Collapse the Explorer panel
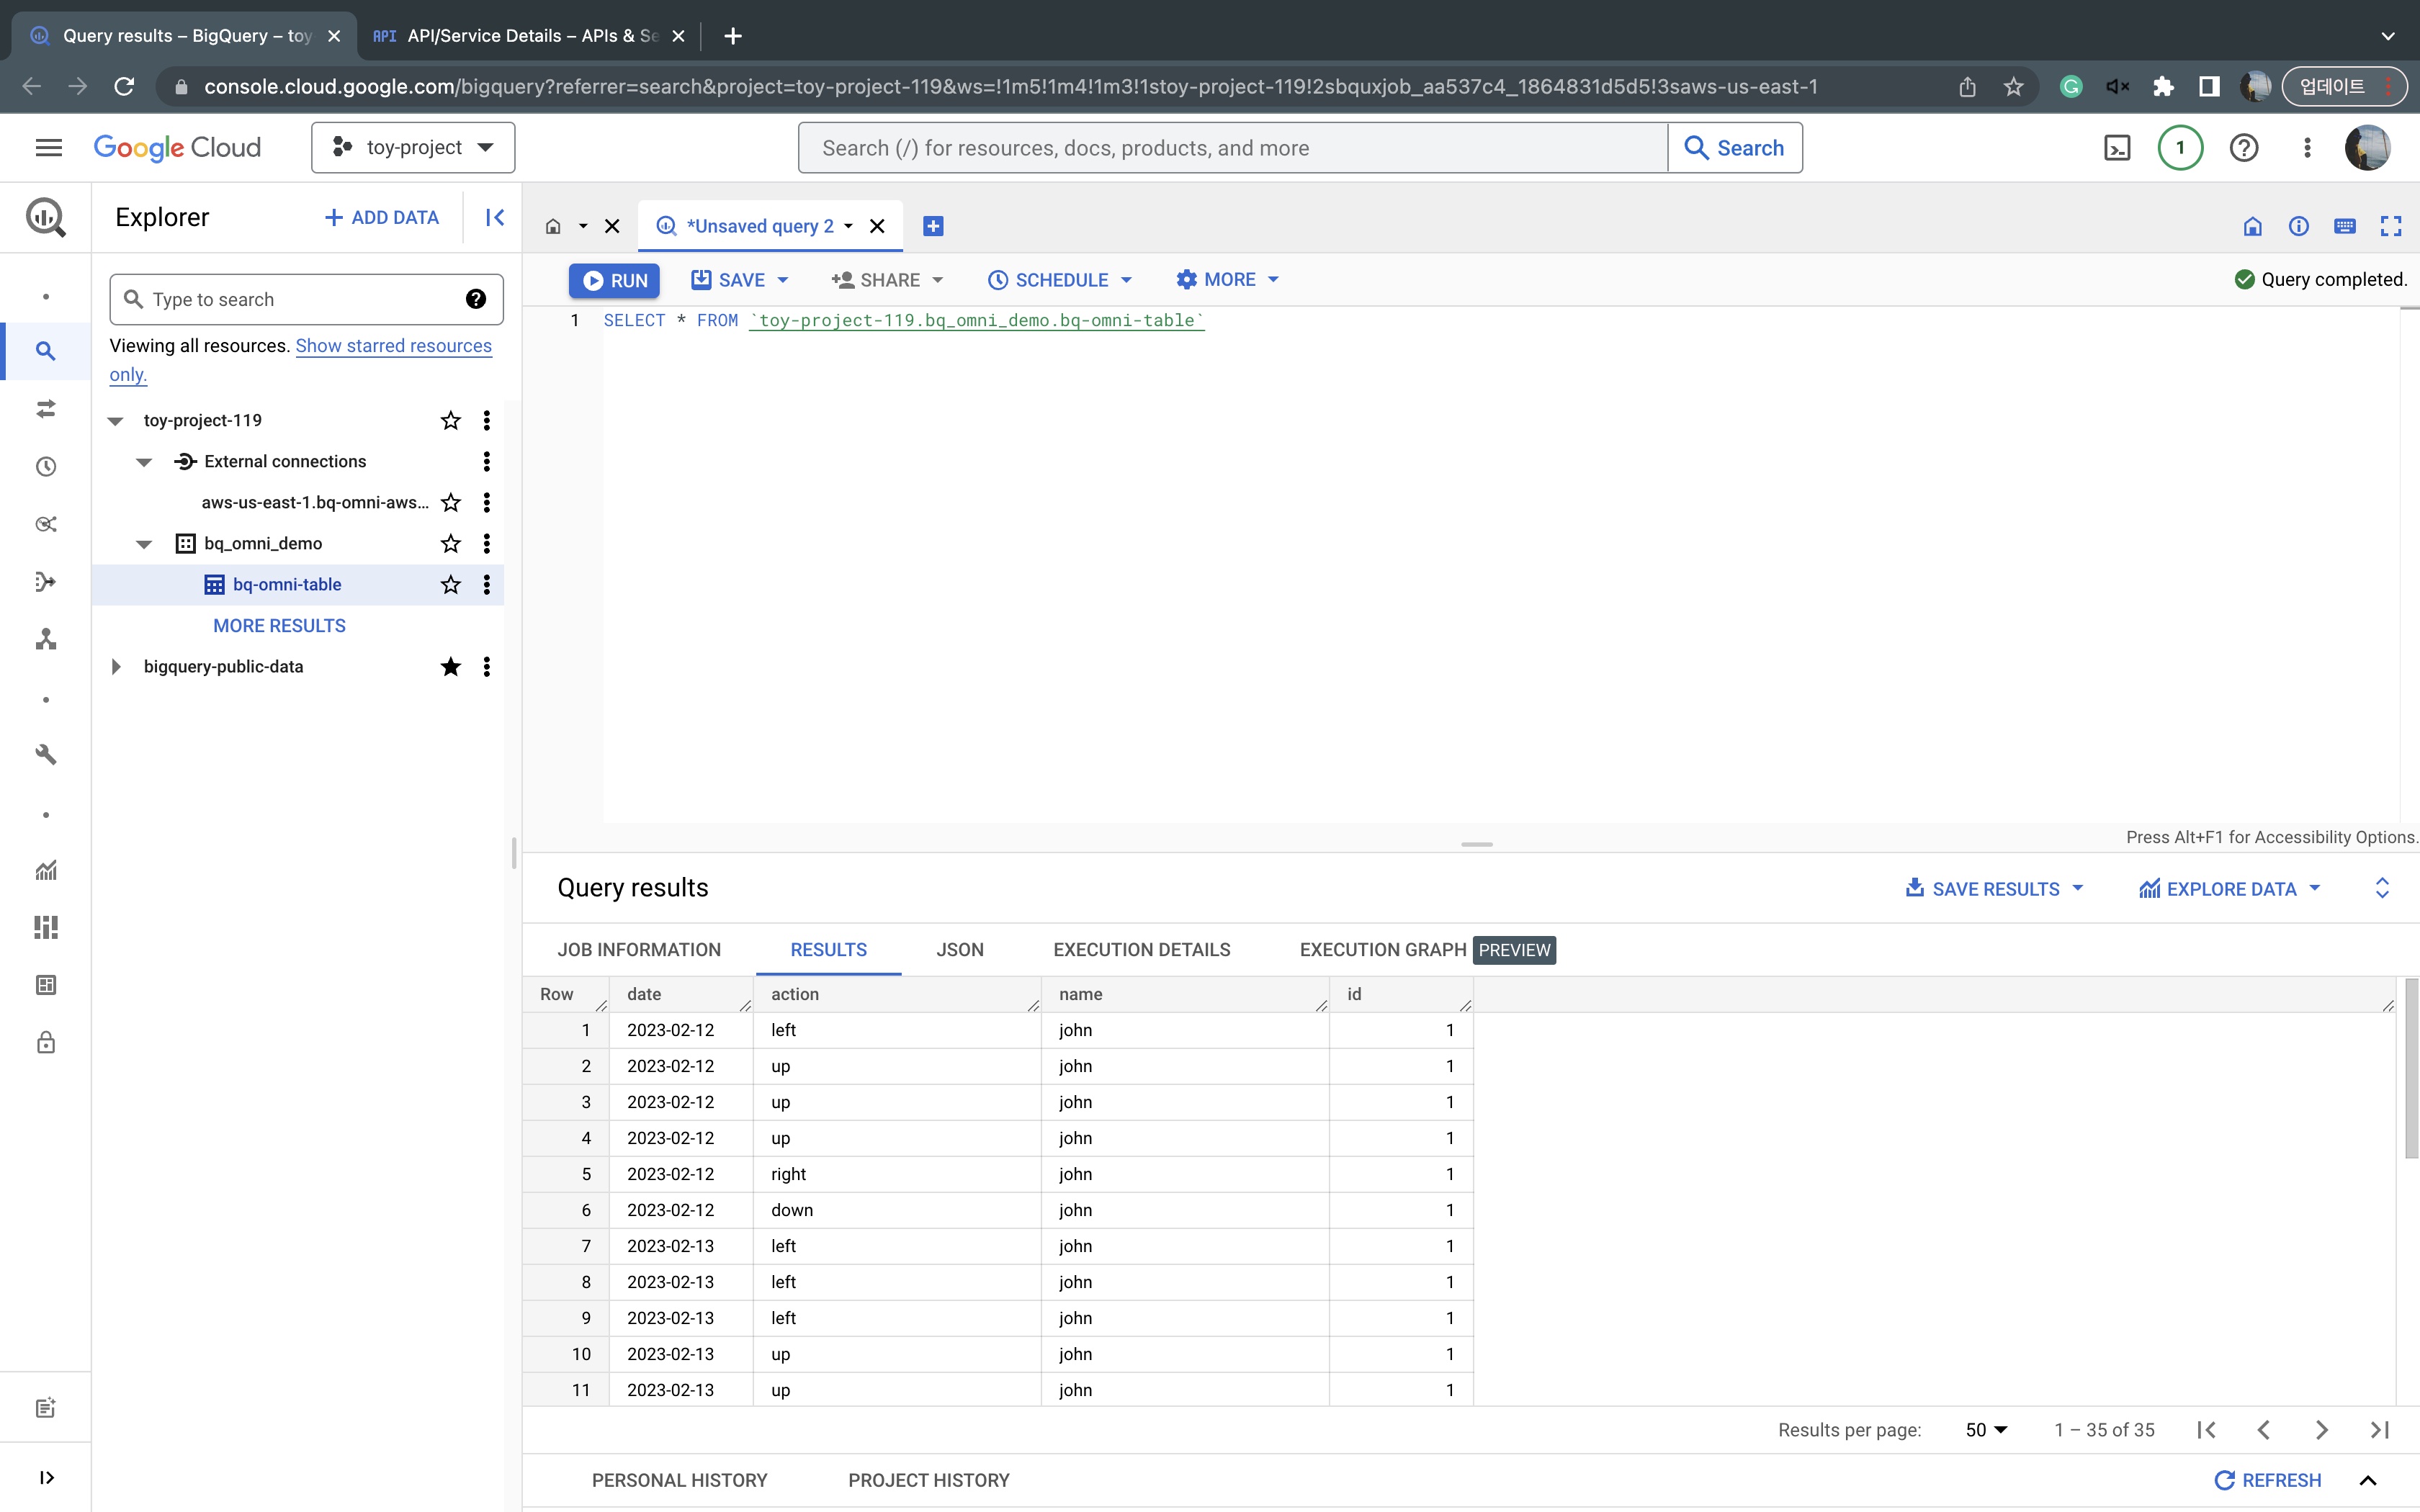This screenshot has width=2420, height=1512. (x=495, y=217)
